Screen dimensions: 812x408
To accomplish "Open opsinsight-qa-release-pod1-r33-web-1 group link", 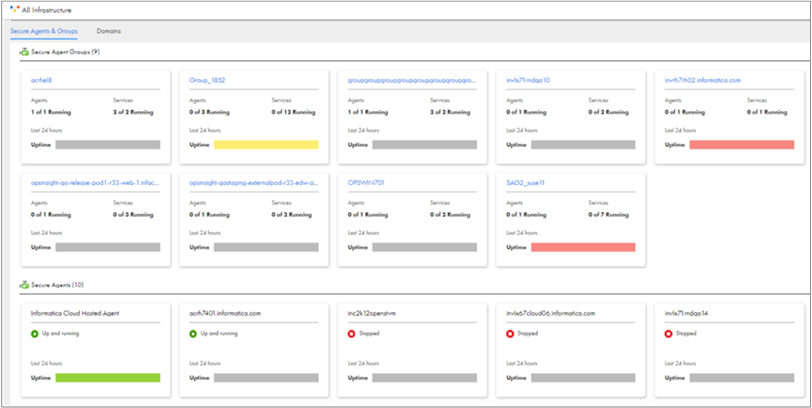I will [95, 183].
